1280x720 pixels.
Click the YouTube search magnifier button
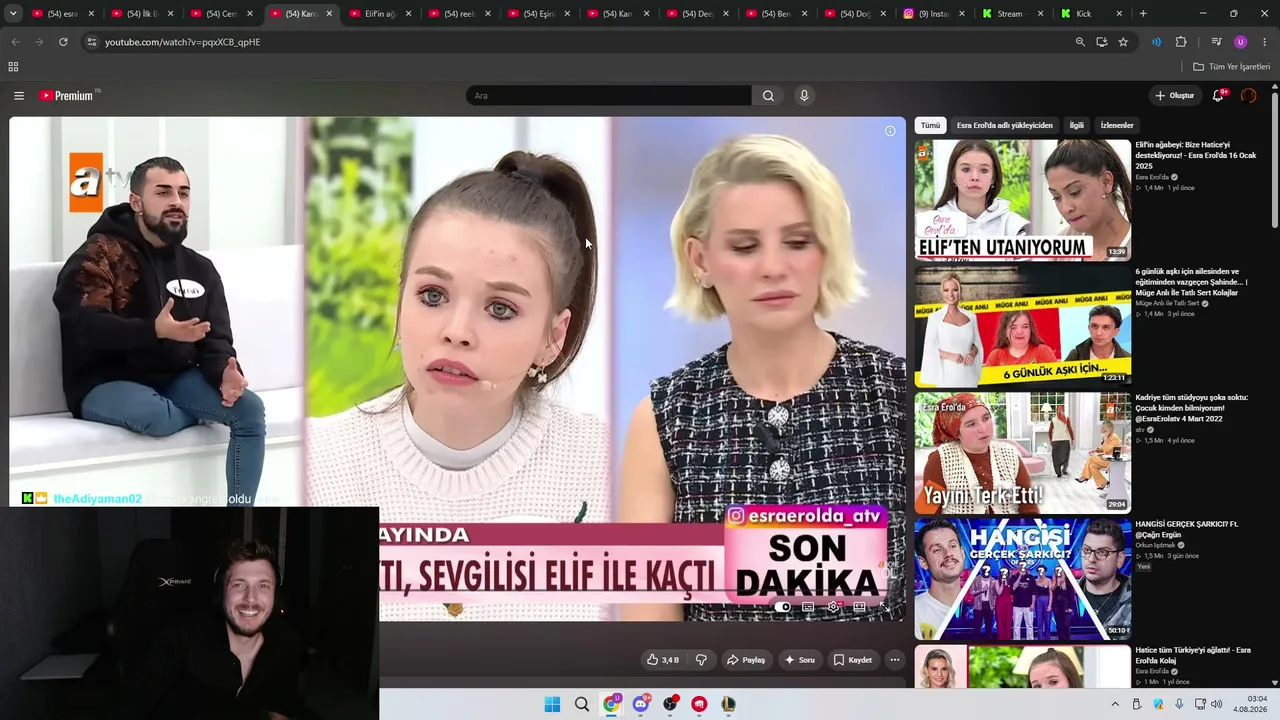(768, 96)
